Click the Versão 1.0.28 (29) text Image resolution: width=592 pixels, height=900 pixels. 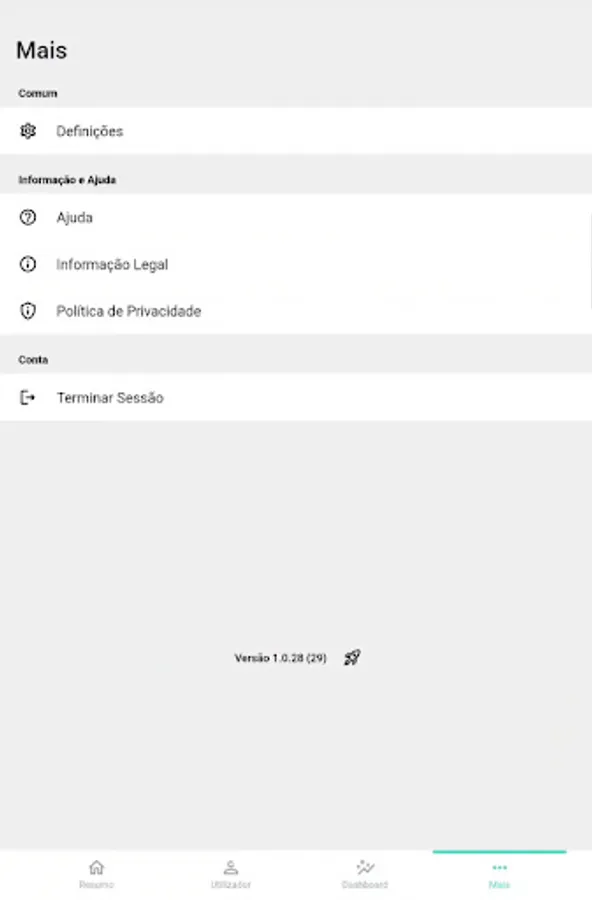click(280, 658)
